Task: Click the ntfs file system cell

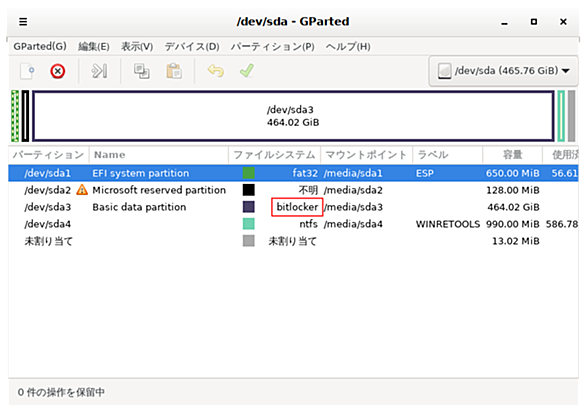Action: [308, 224]
